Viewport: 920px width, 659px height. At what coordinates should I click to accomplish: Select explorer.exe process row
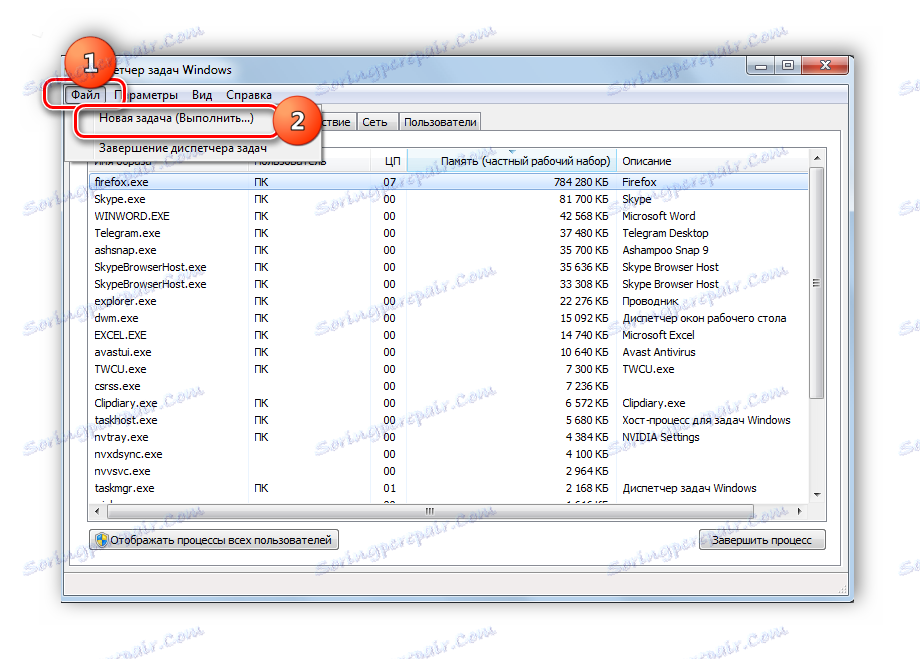point(449,301)
